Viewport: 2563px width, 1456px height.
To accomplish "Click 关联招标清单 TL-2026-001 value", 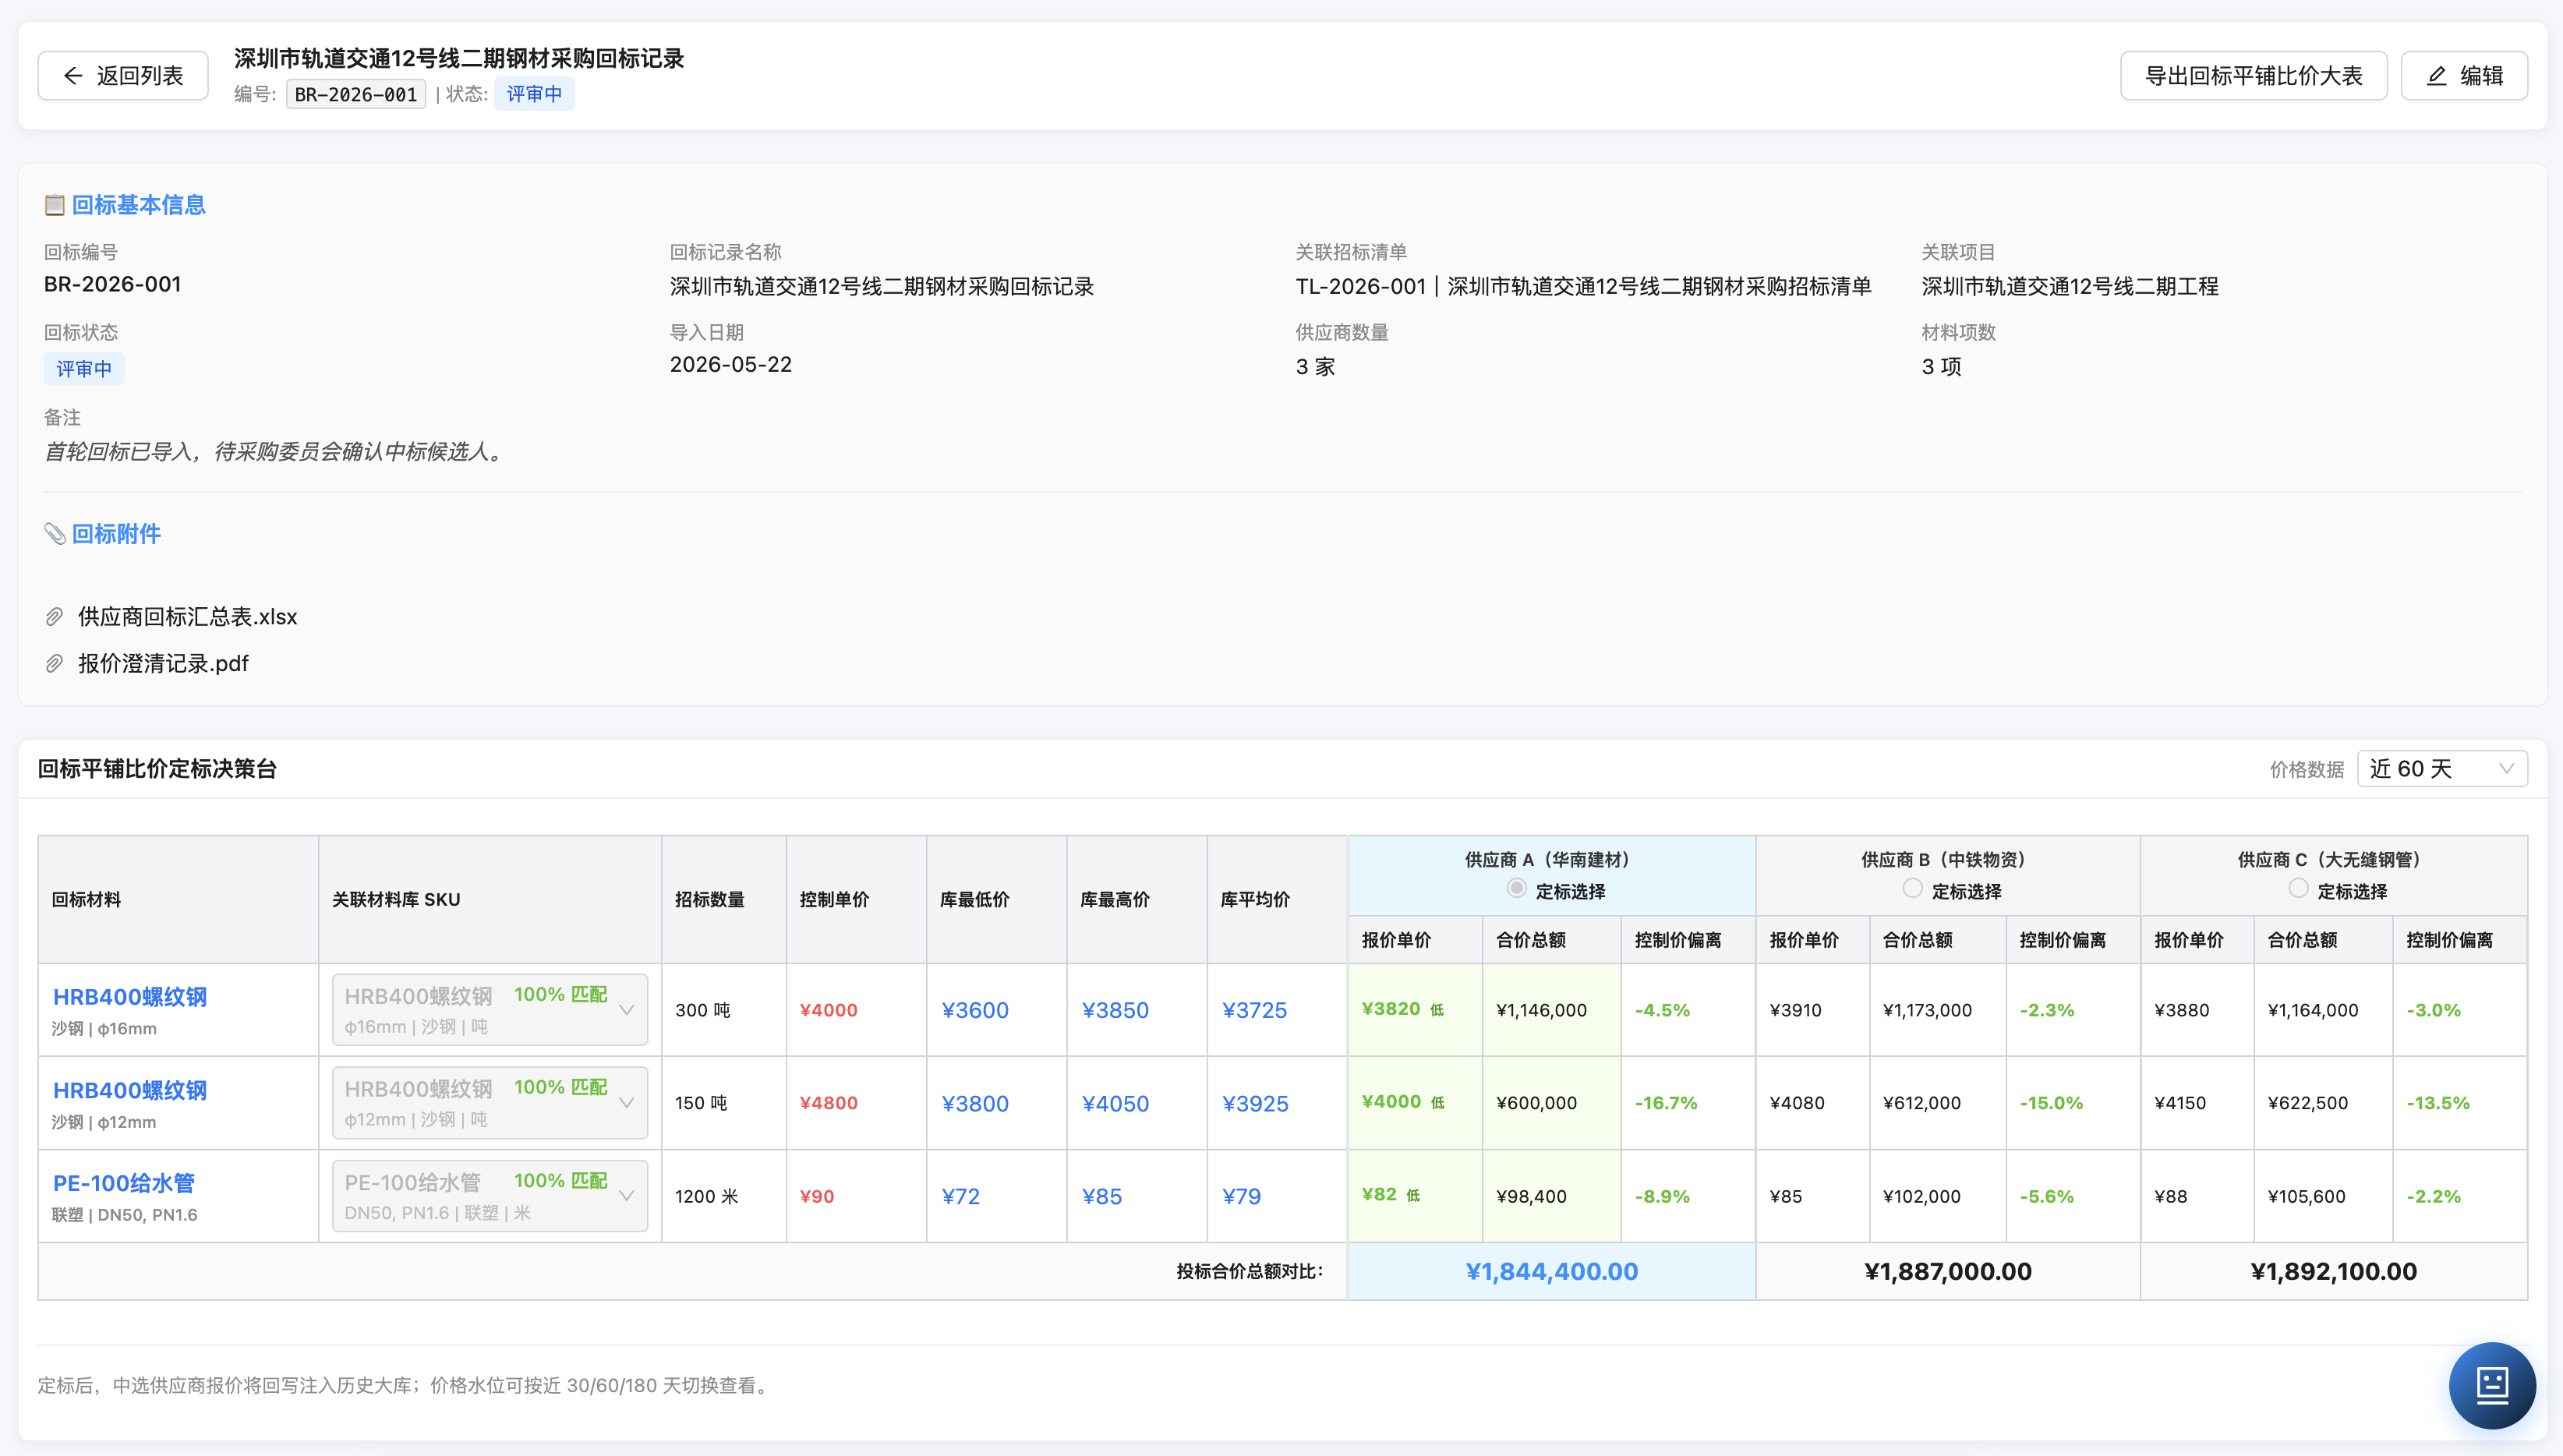I will click(1583, 287).
